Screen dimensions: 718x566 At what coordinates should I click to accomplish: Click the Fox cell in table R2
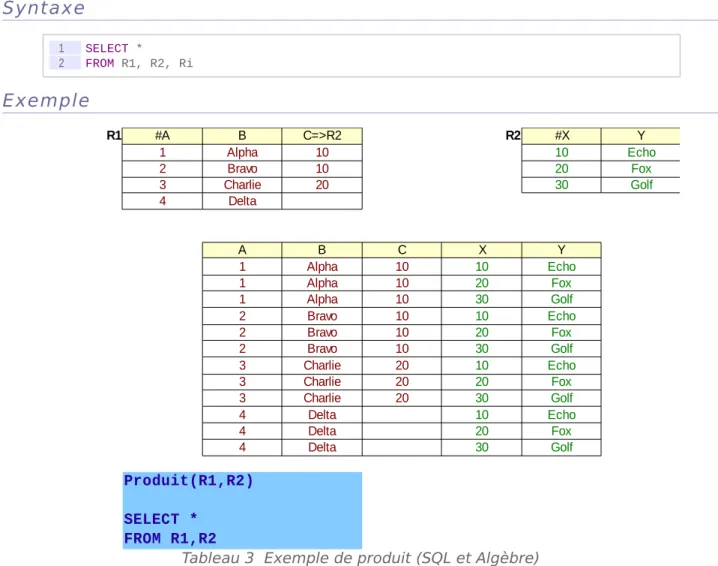pyautogui.click(x=641, y=169)
